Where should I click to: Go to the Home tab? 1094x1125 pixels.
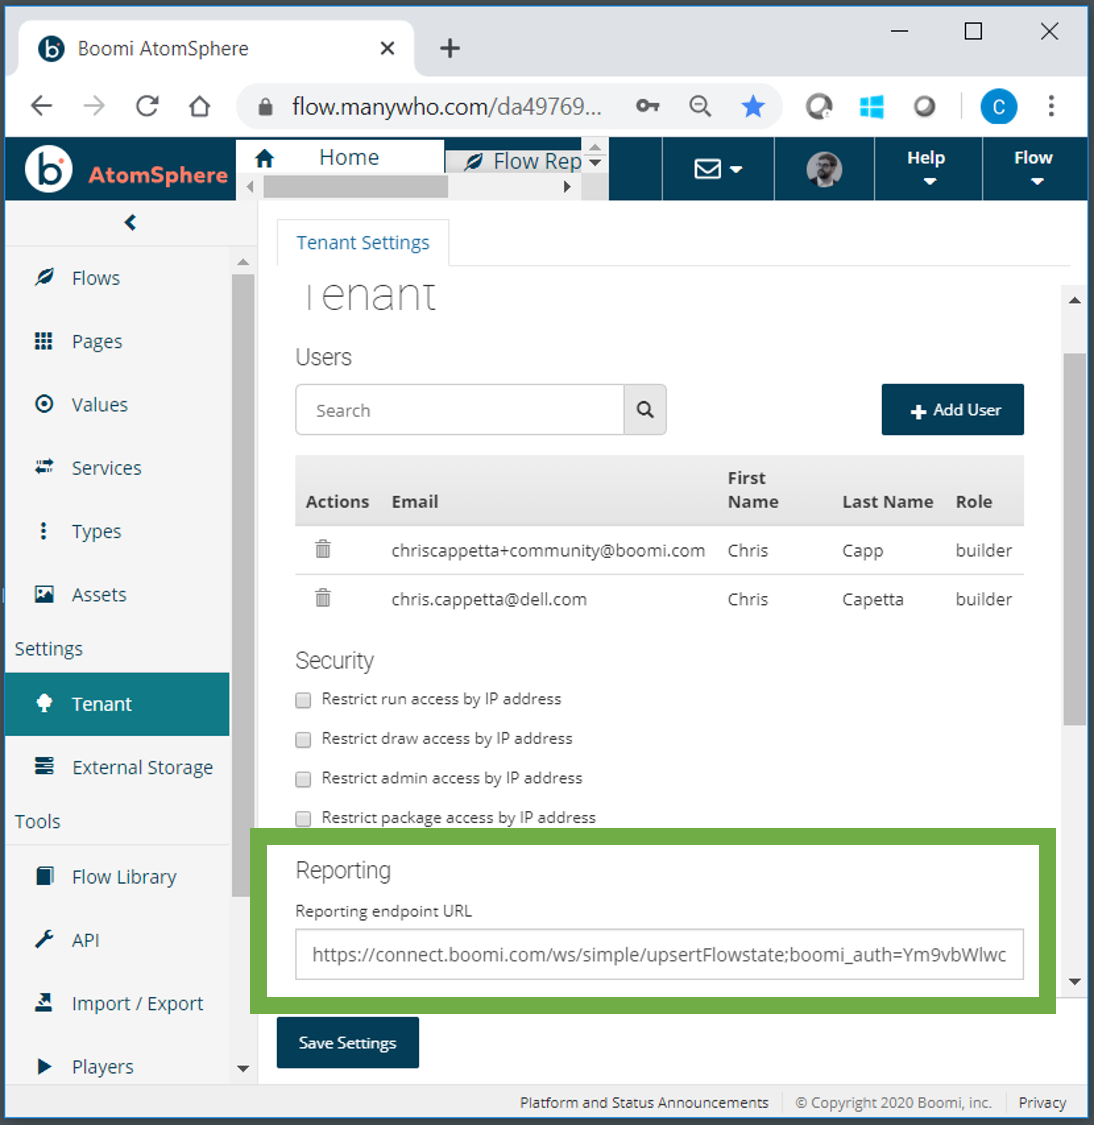[348, 157]
